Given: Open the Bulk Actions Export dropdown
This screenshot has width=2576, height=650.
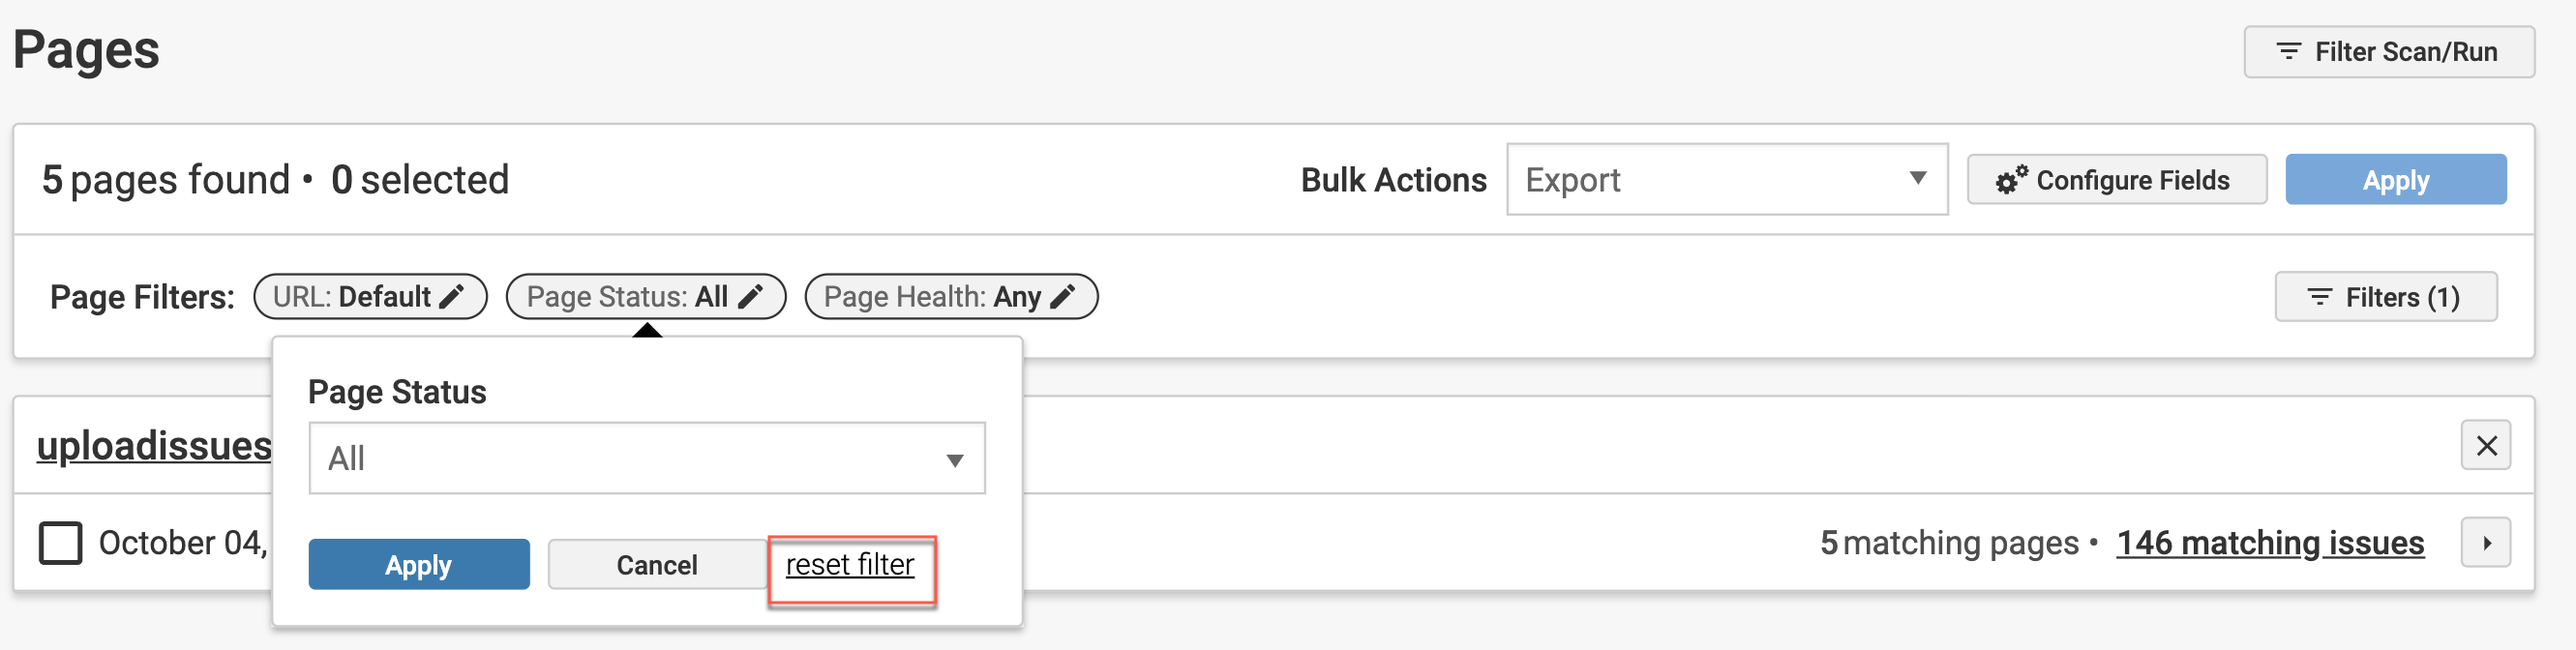Looking at the screenshot, I should pos(1726,180).
